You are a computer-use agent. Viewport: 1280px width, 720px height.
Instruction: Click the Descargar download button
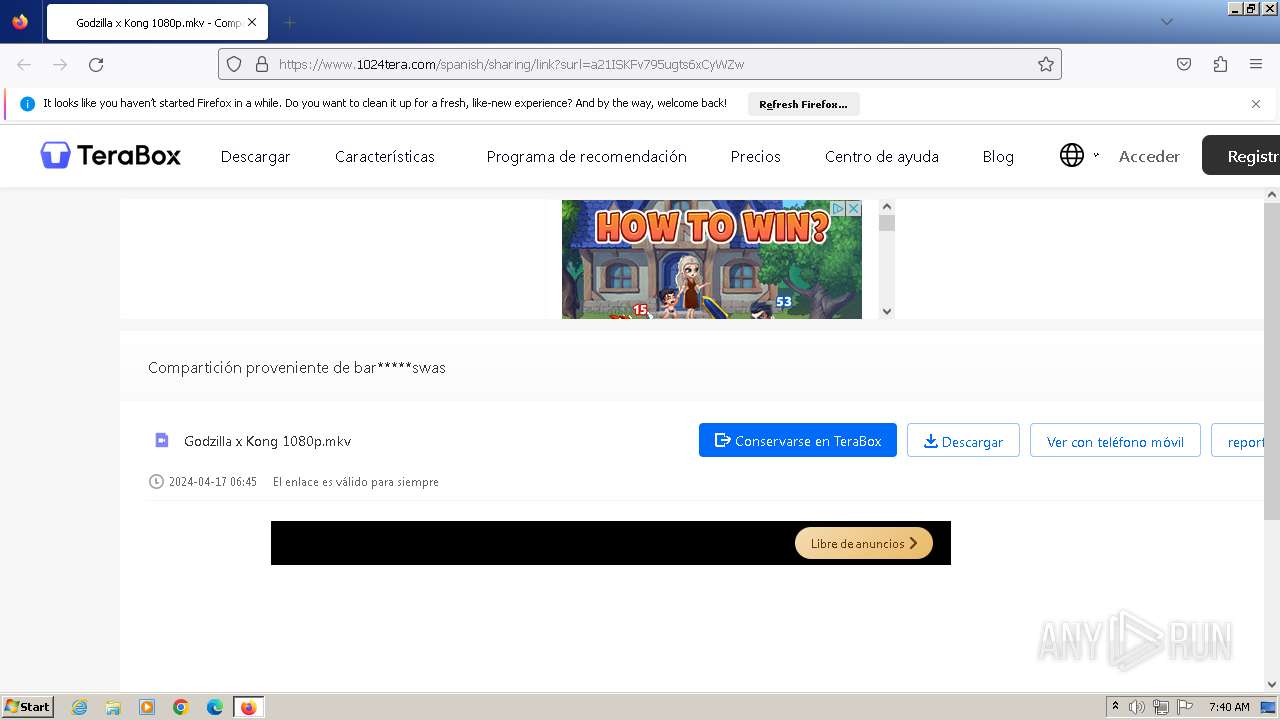[963, 441]
